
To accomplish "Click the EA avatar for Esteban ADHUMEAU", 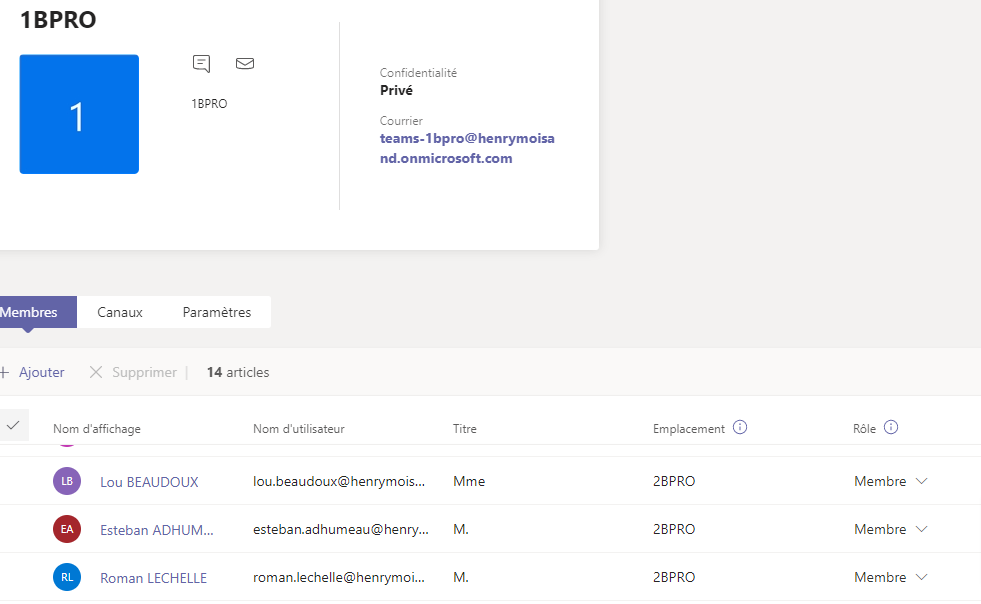I will coord(67,530).
